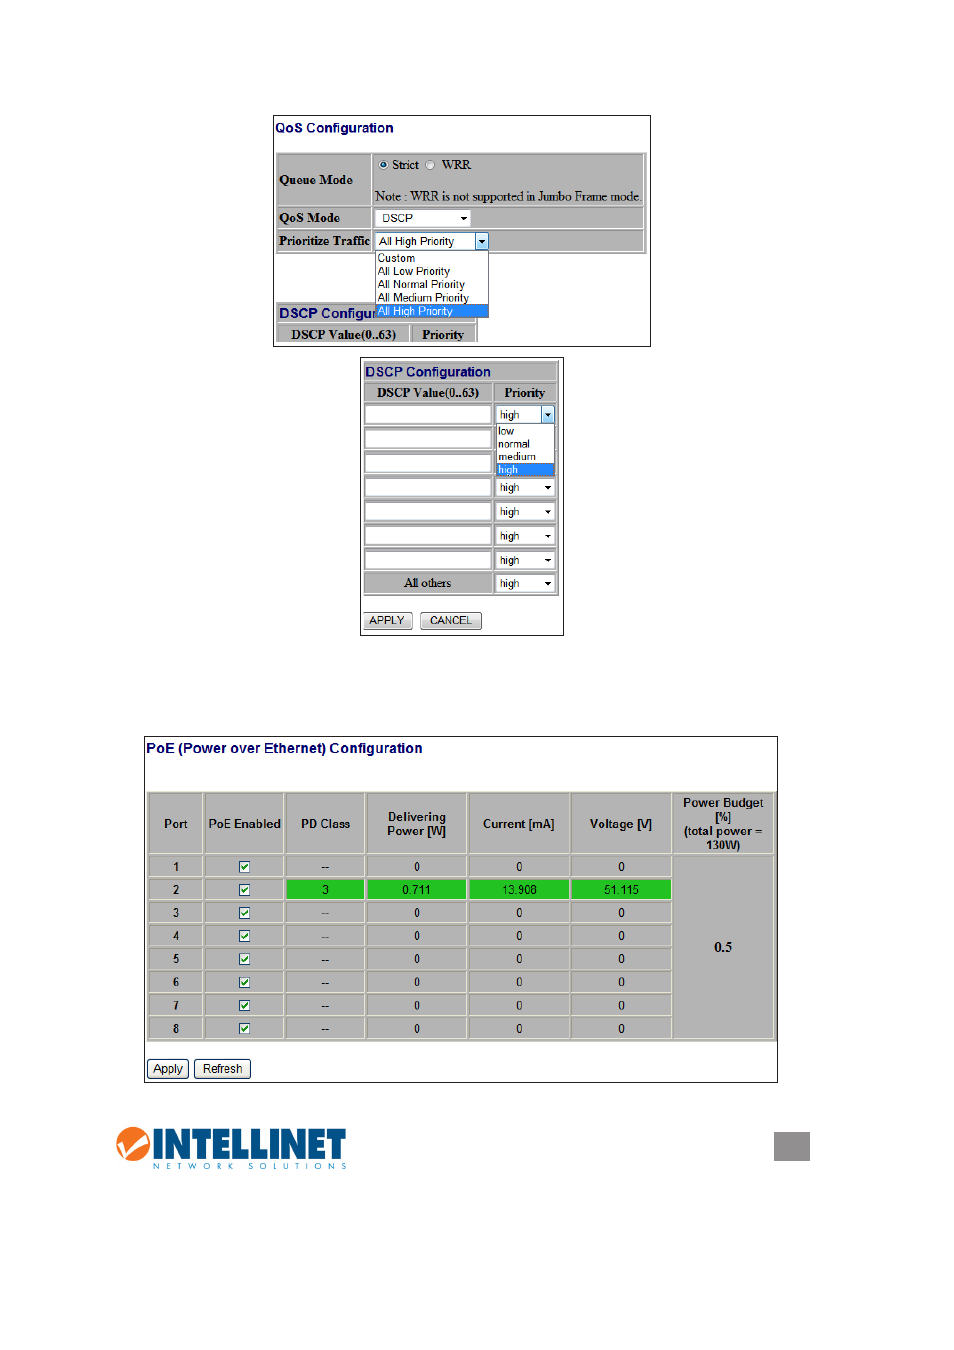The height and width of the screenshot is (1350, 954).
Task: Click the first DSCP value input field
Action: [x=428, y=414]
